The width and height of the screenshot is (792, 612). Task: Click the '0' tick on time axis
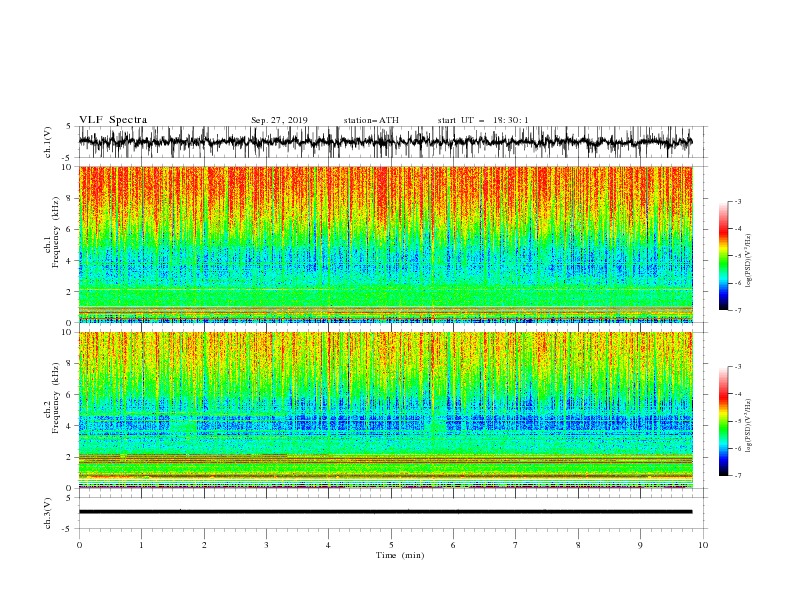[79, 545]
